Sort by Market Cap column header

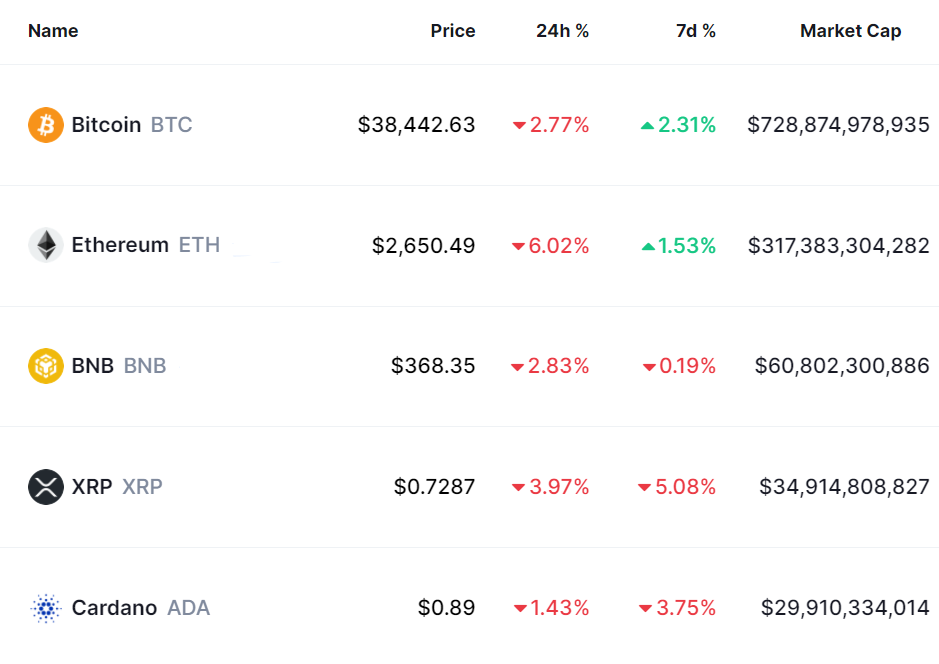click(x=850, y=31)
